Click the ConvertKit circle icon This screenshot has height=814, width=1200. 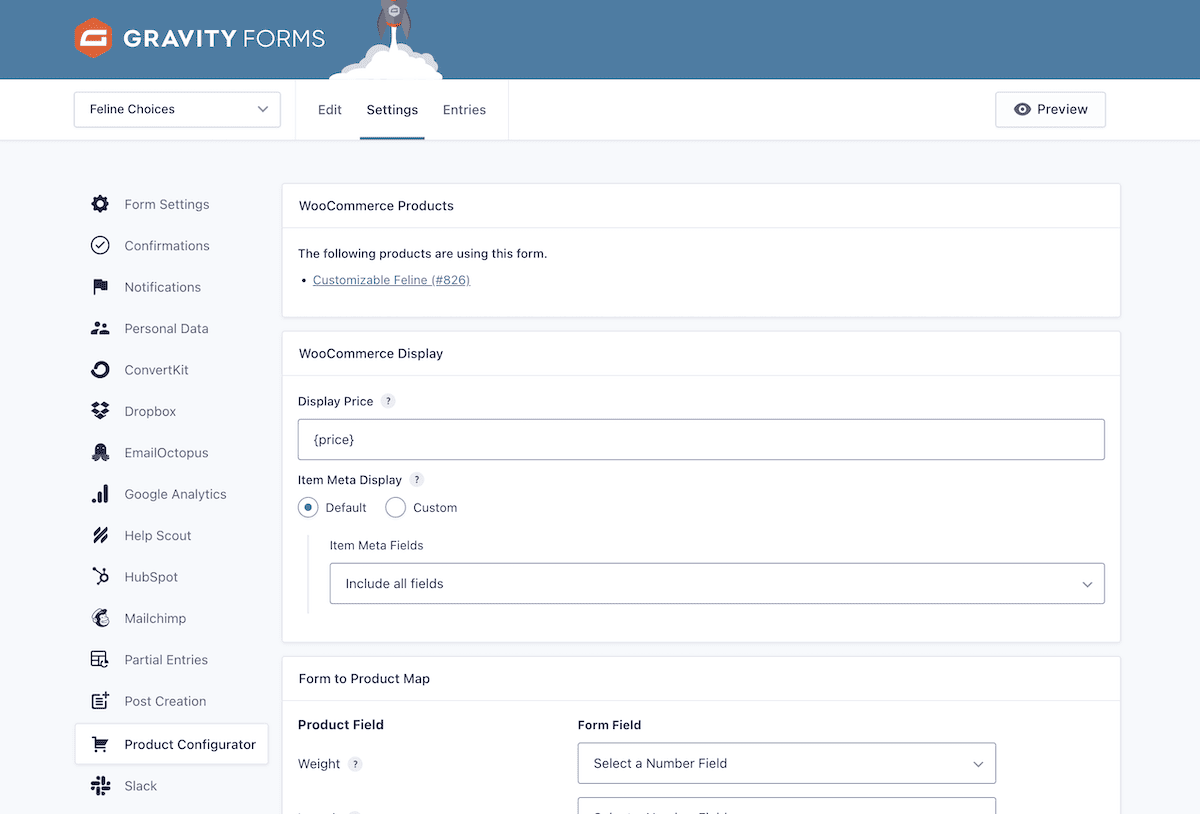coord(100,370)
